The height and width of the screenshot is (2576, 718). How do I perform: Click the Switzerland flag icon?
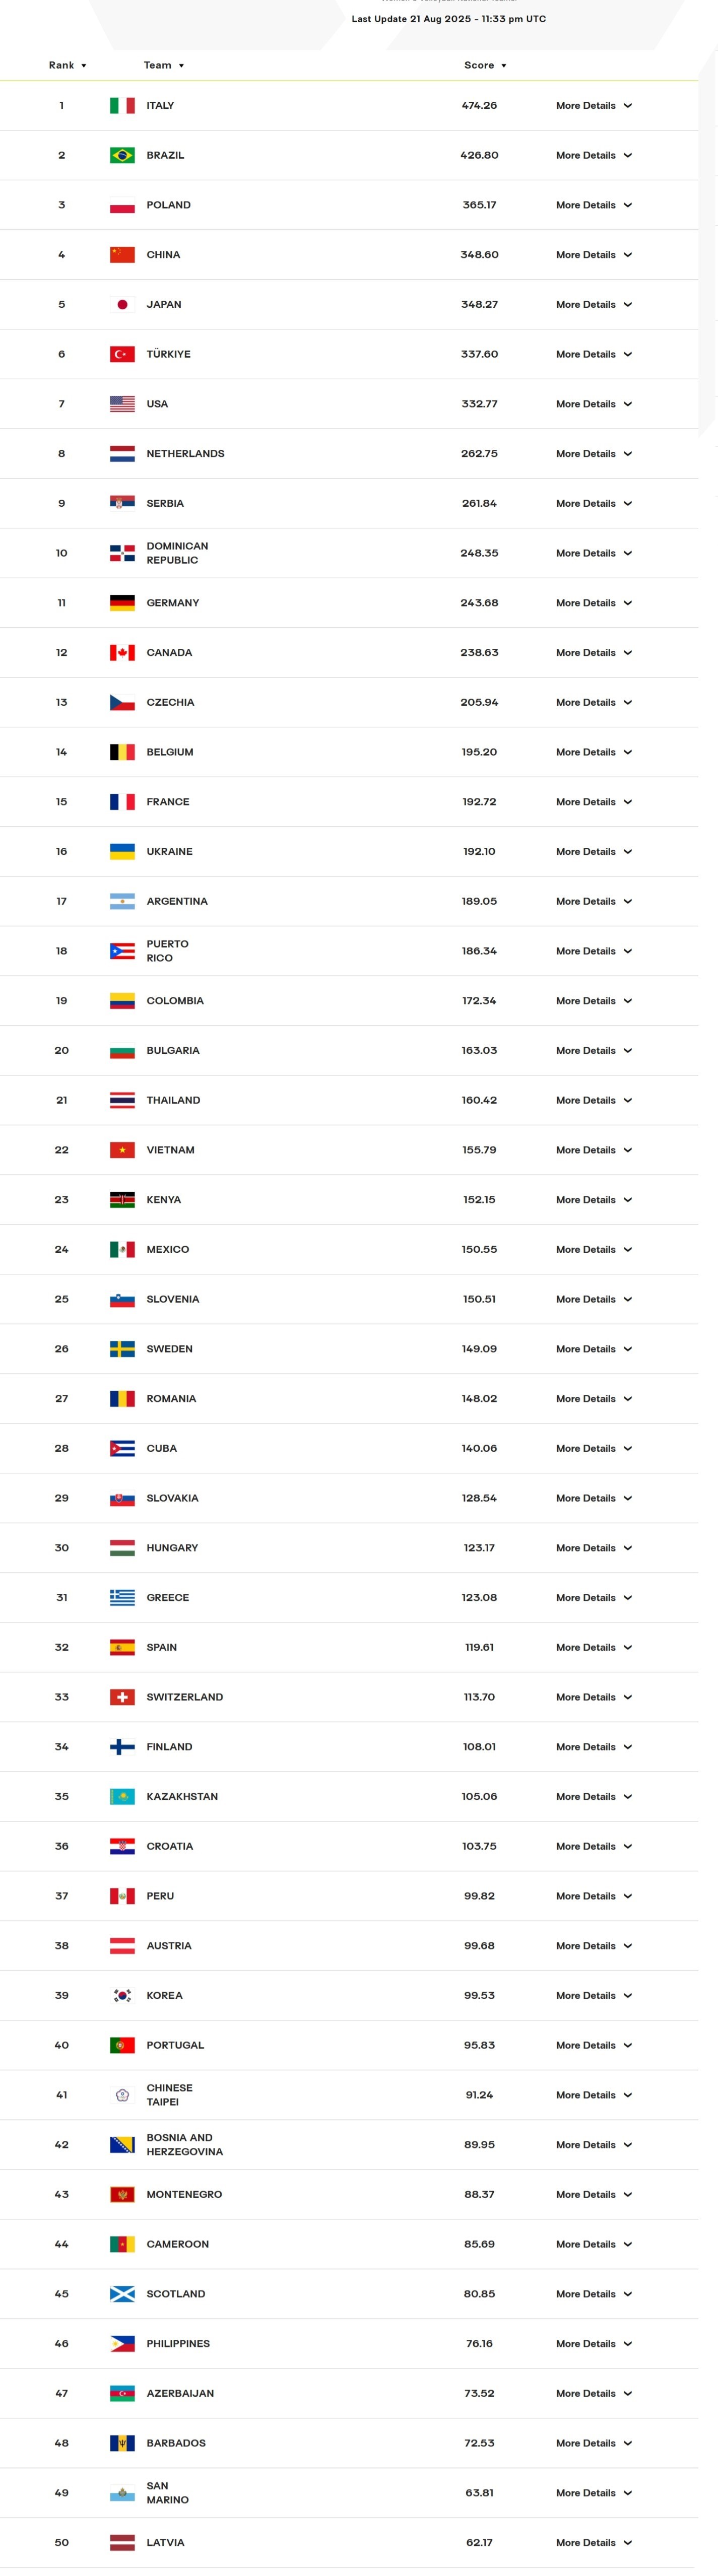coord(122,1697)
